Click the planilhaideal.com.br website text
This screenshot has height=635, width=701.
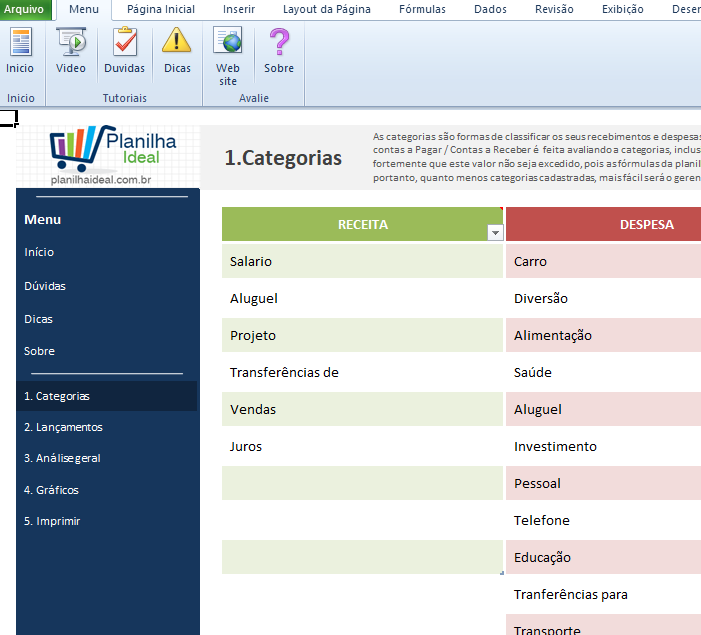click(x=101, y=180)
